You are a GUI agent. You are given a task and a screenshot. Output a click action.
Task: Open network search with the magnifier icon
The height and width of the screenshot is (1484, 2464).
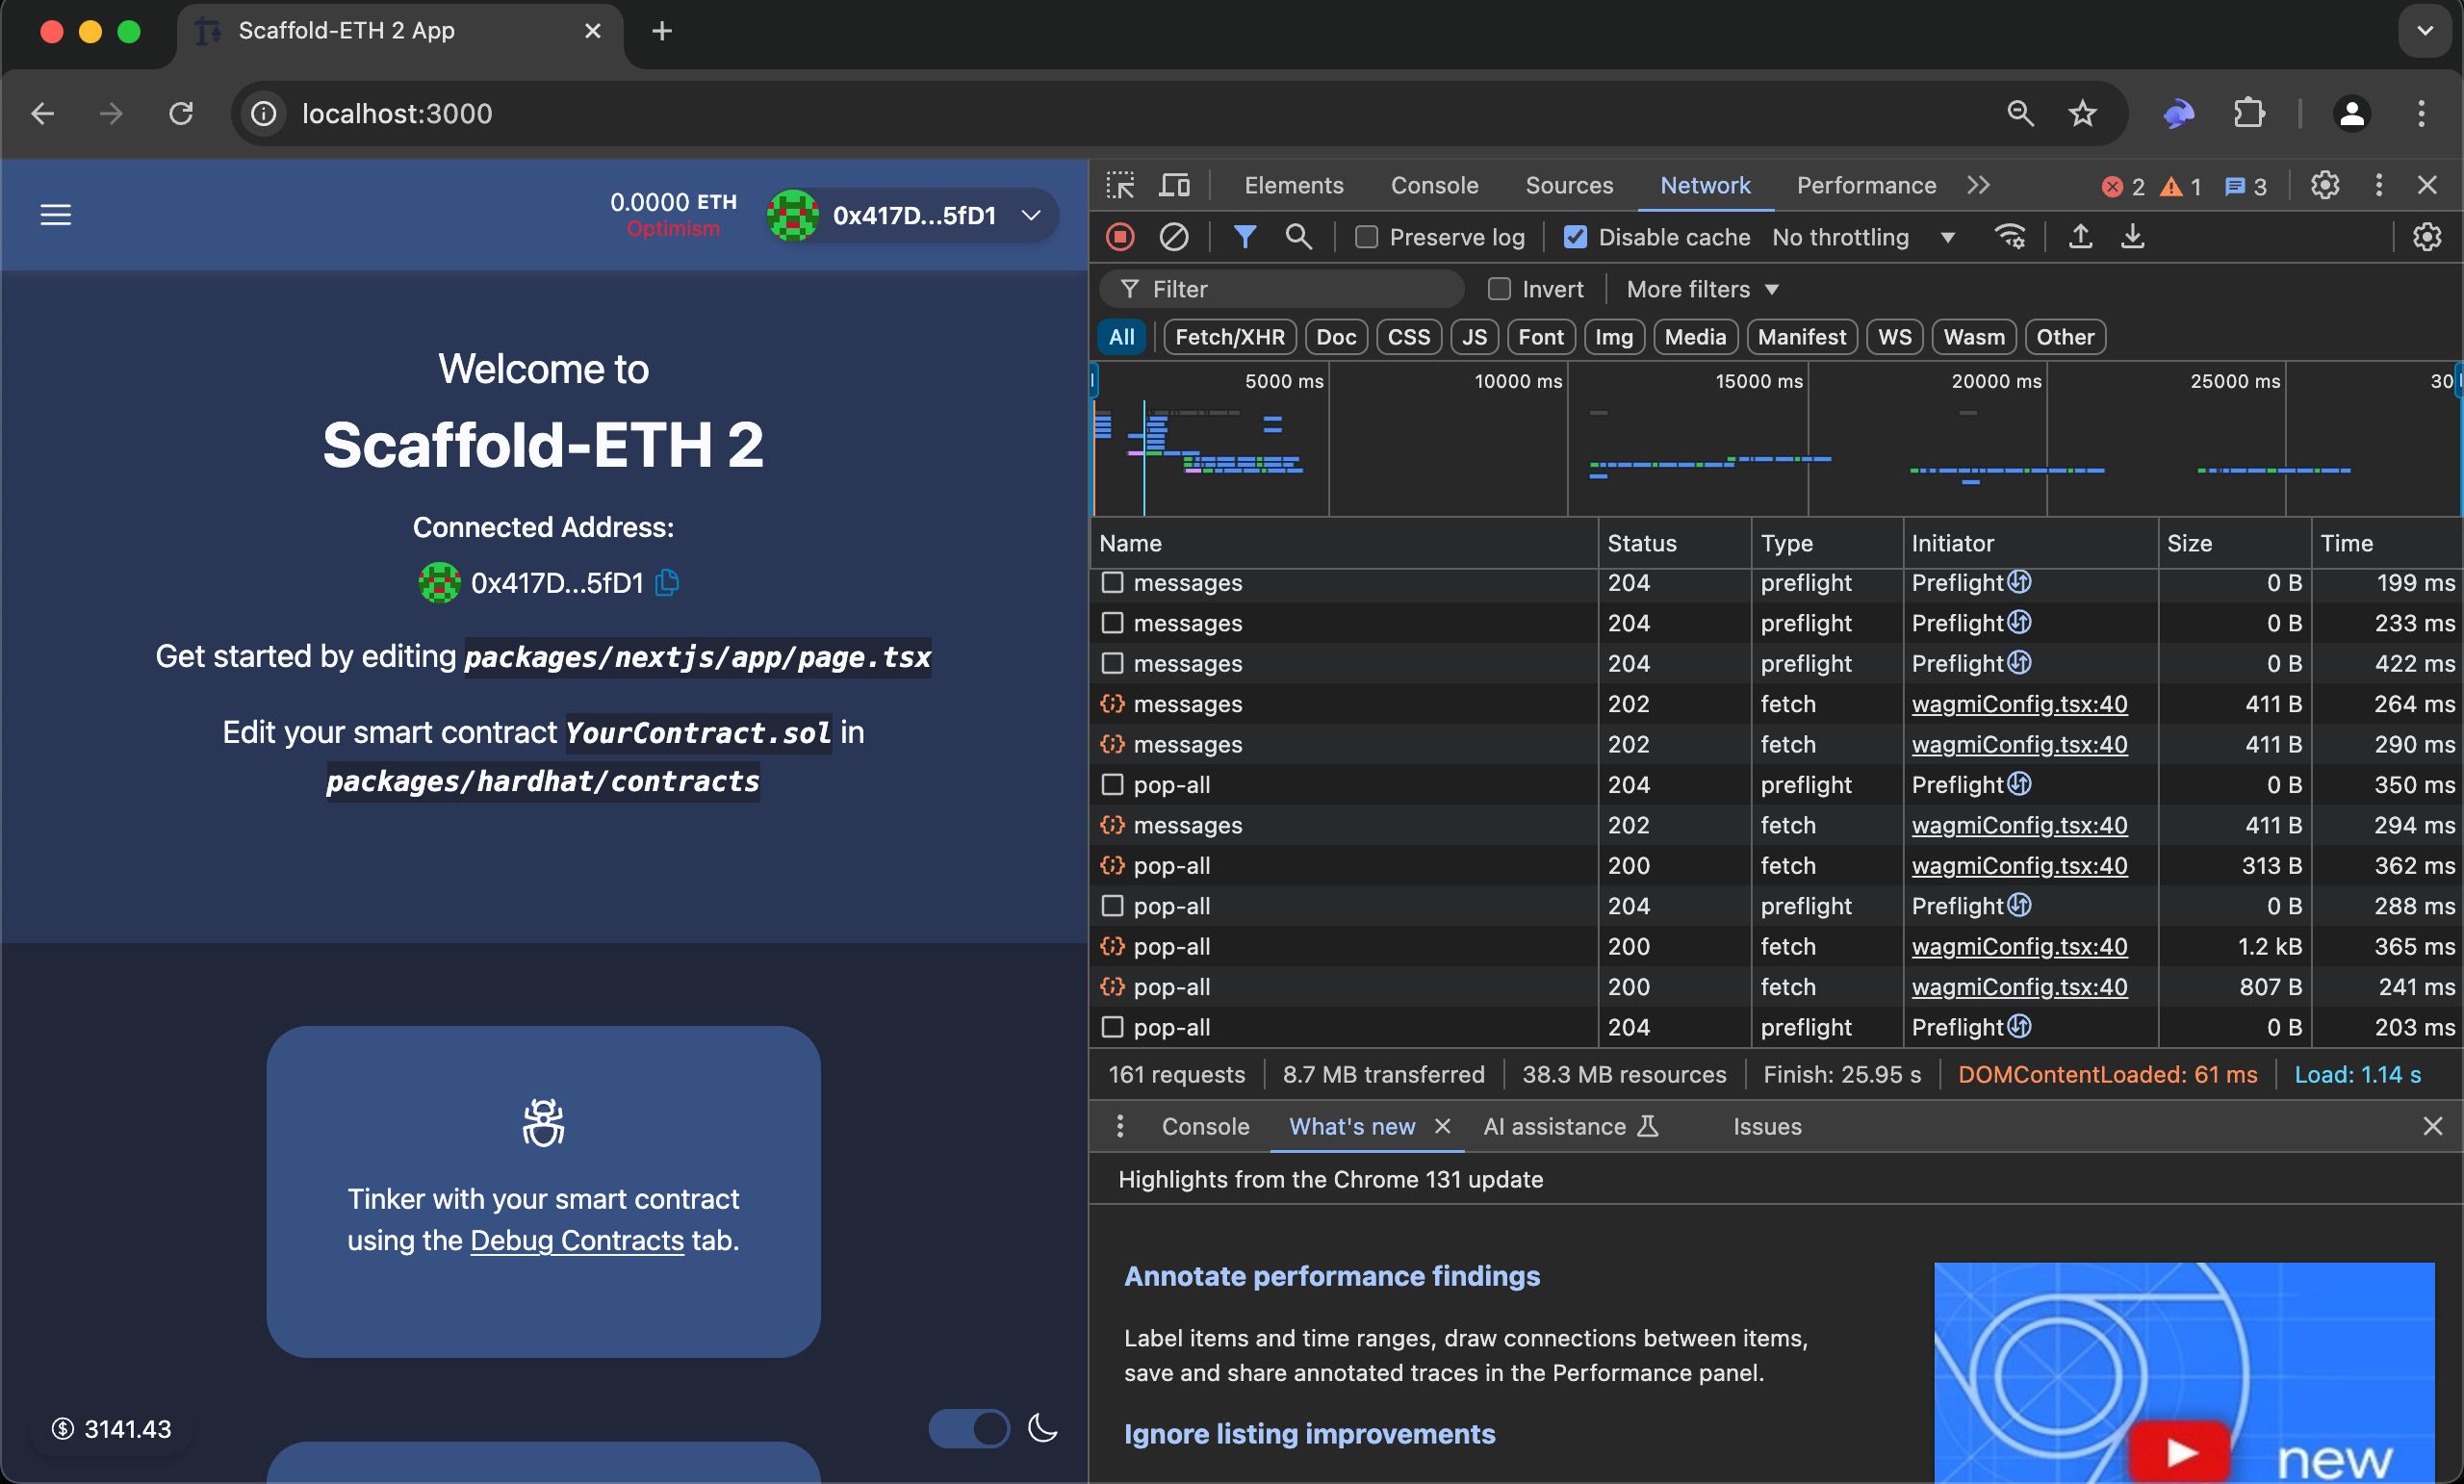[x=1298, y=237]
